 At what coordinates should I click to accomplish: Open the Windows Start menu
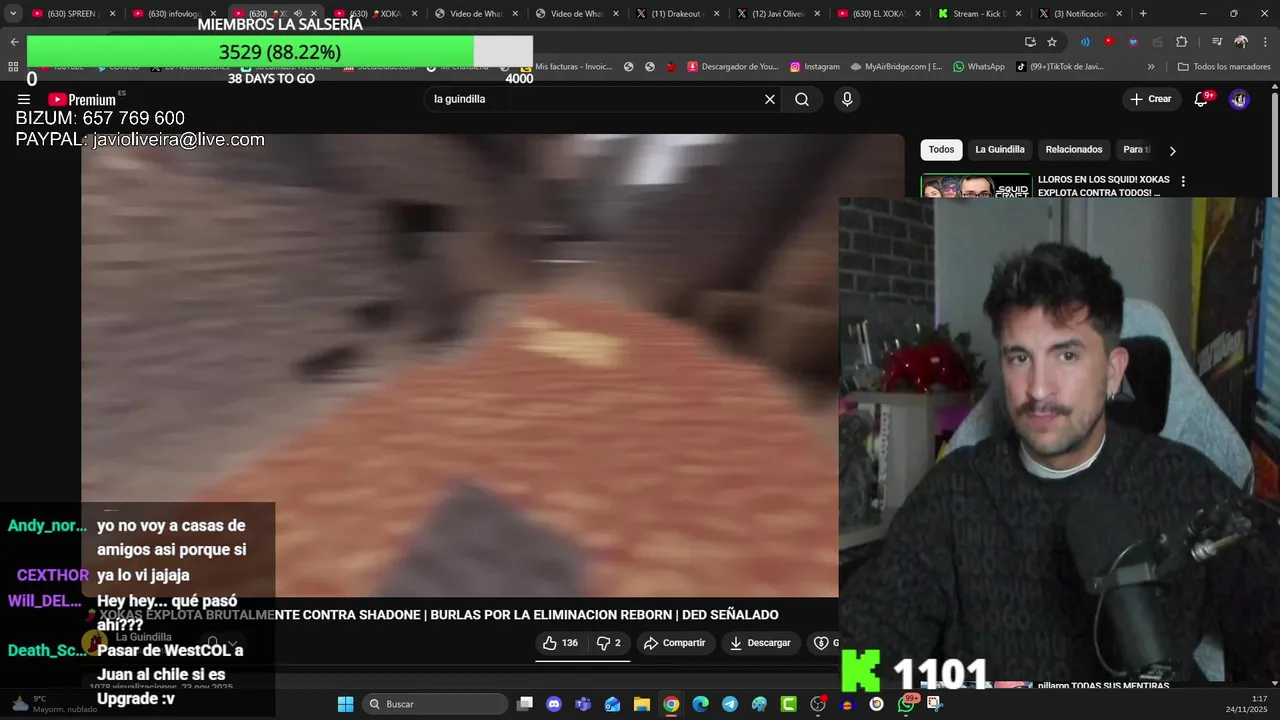tap(345, 704)
